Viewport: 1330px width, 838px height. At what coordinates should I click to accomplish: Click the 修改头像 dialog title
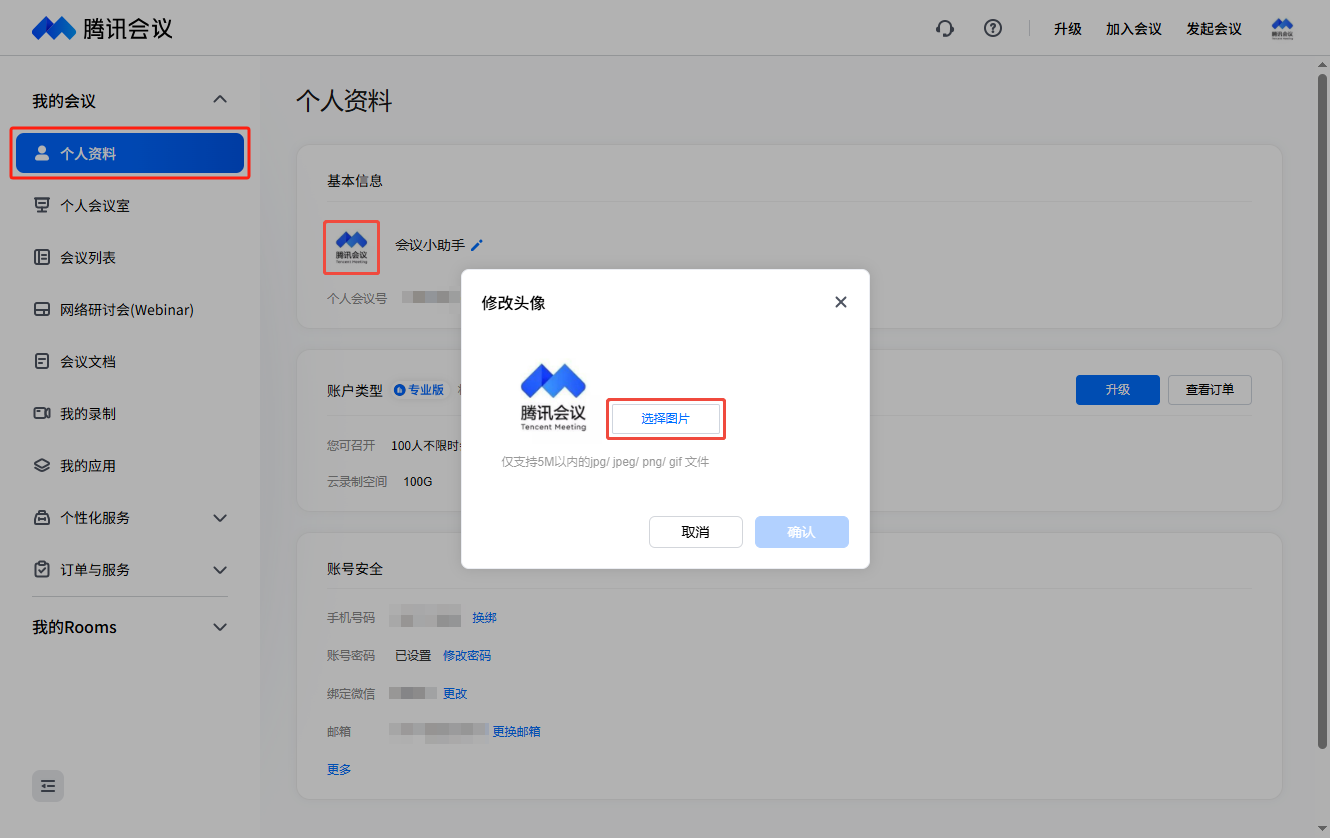click(x=514, y=303)
